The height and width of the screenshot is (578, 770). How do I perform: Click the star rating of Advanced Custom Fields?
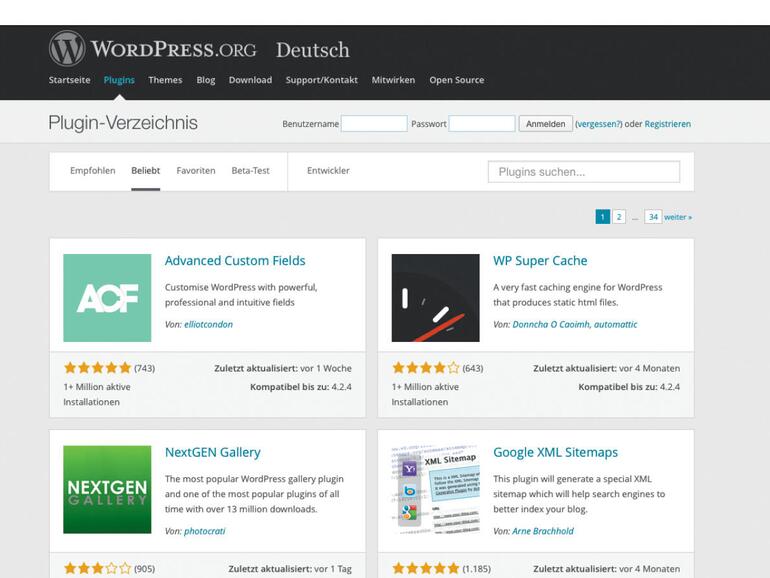(98, 368)
